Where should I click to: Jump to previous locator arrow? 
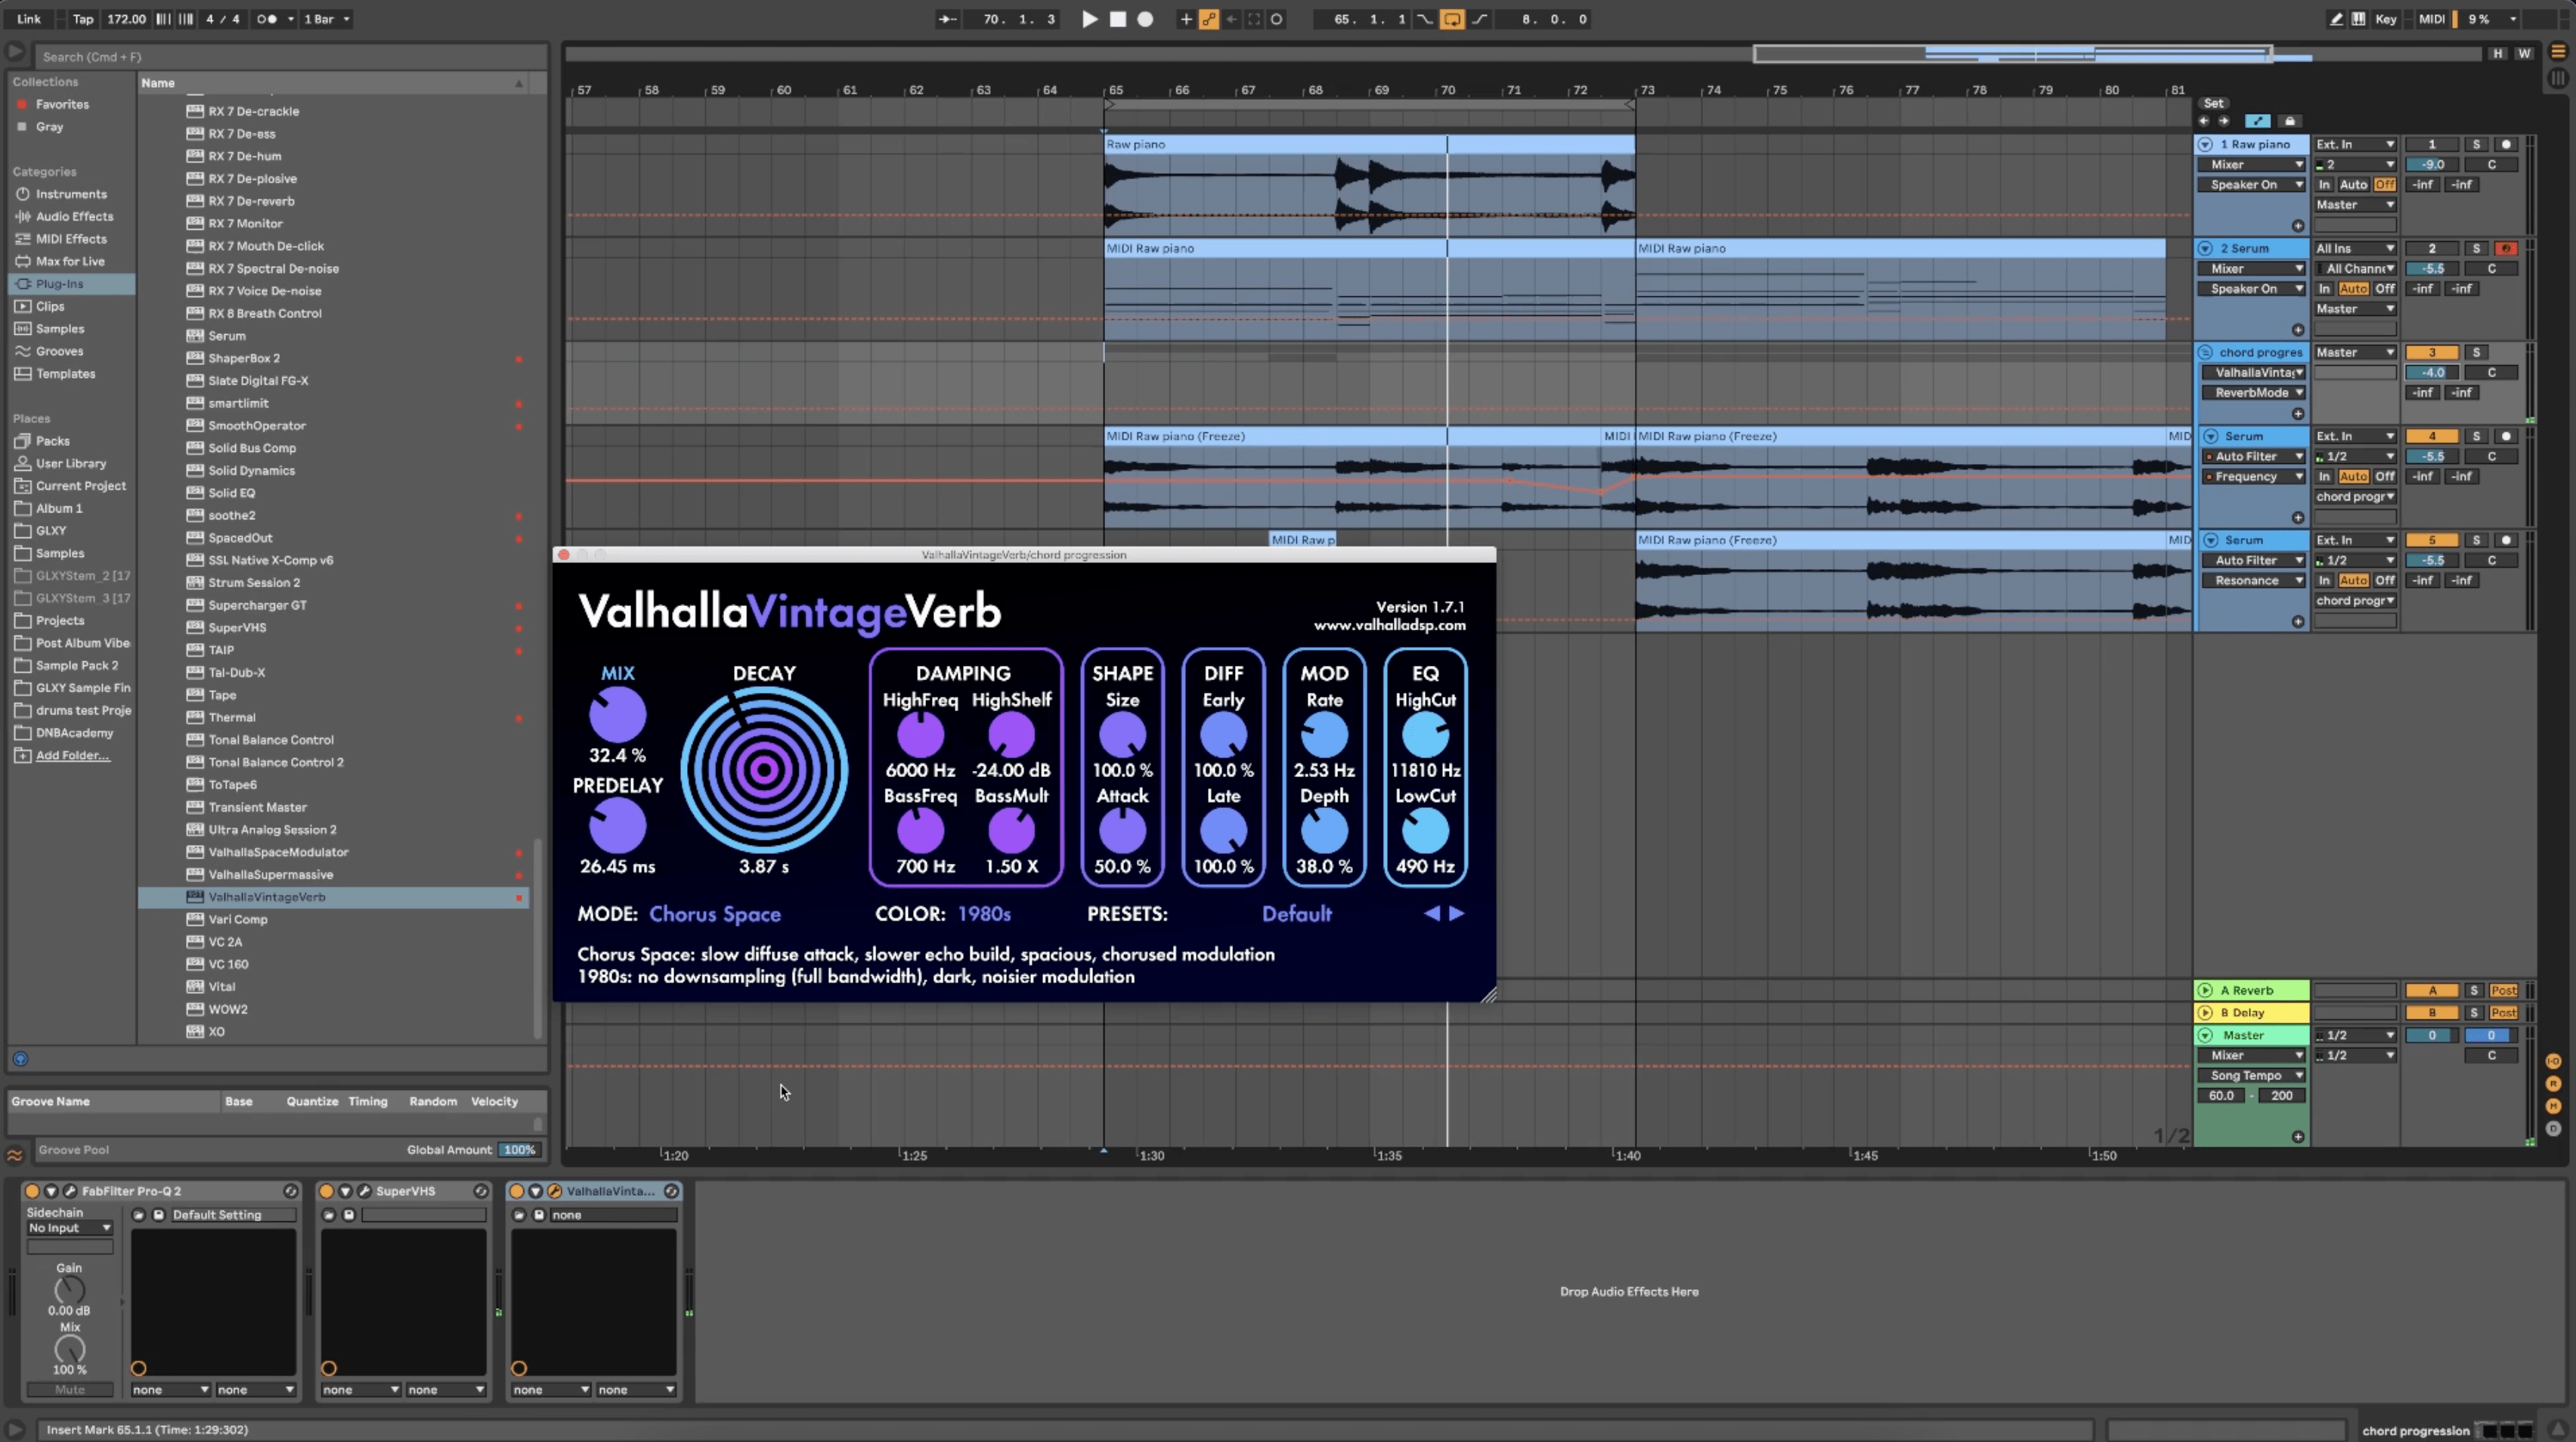coord(2204,121)
